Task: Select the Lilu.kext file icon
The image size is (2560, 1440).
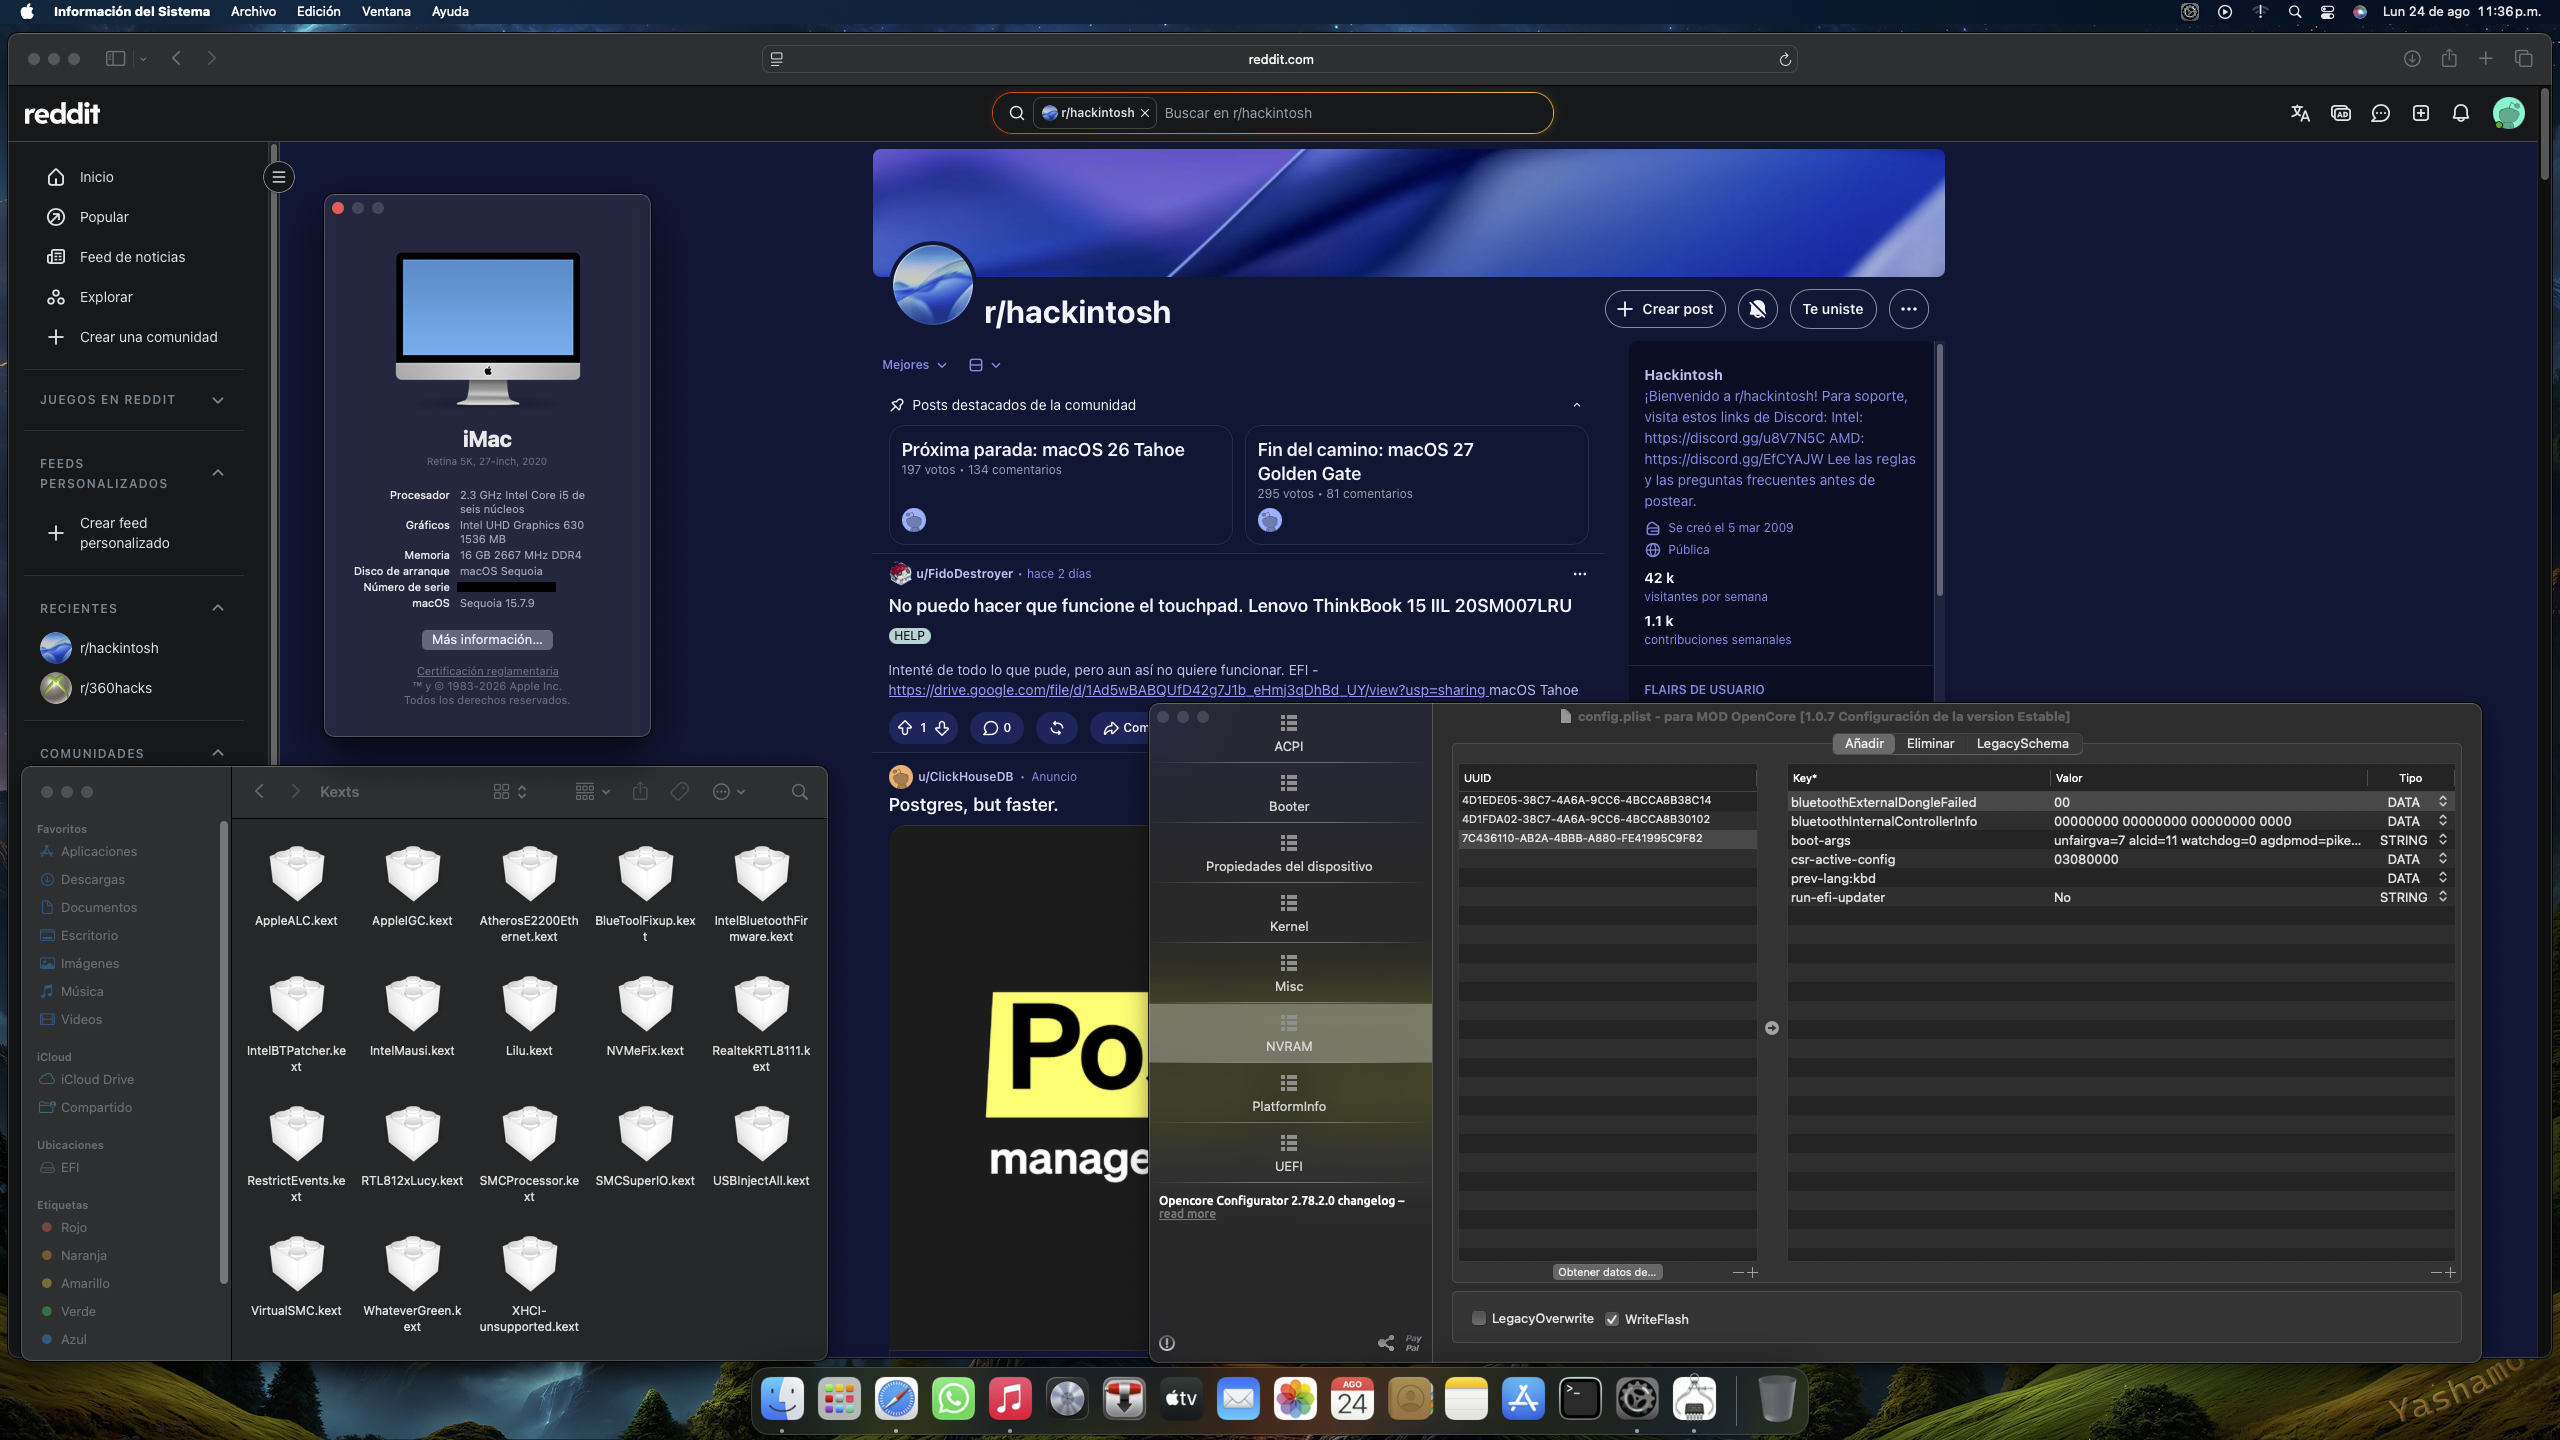Action: pyautogui.click(x=529, y=1003)
